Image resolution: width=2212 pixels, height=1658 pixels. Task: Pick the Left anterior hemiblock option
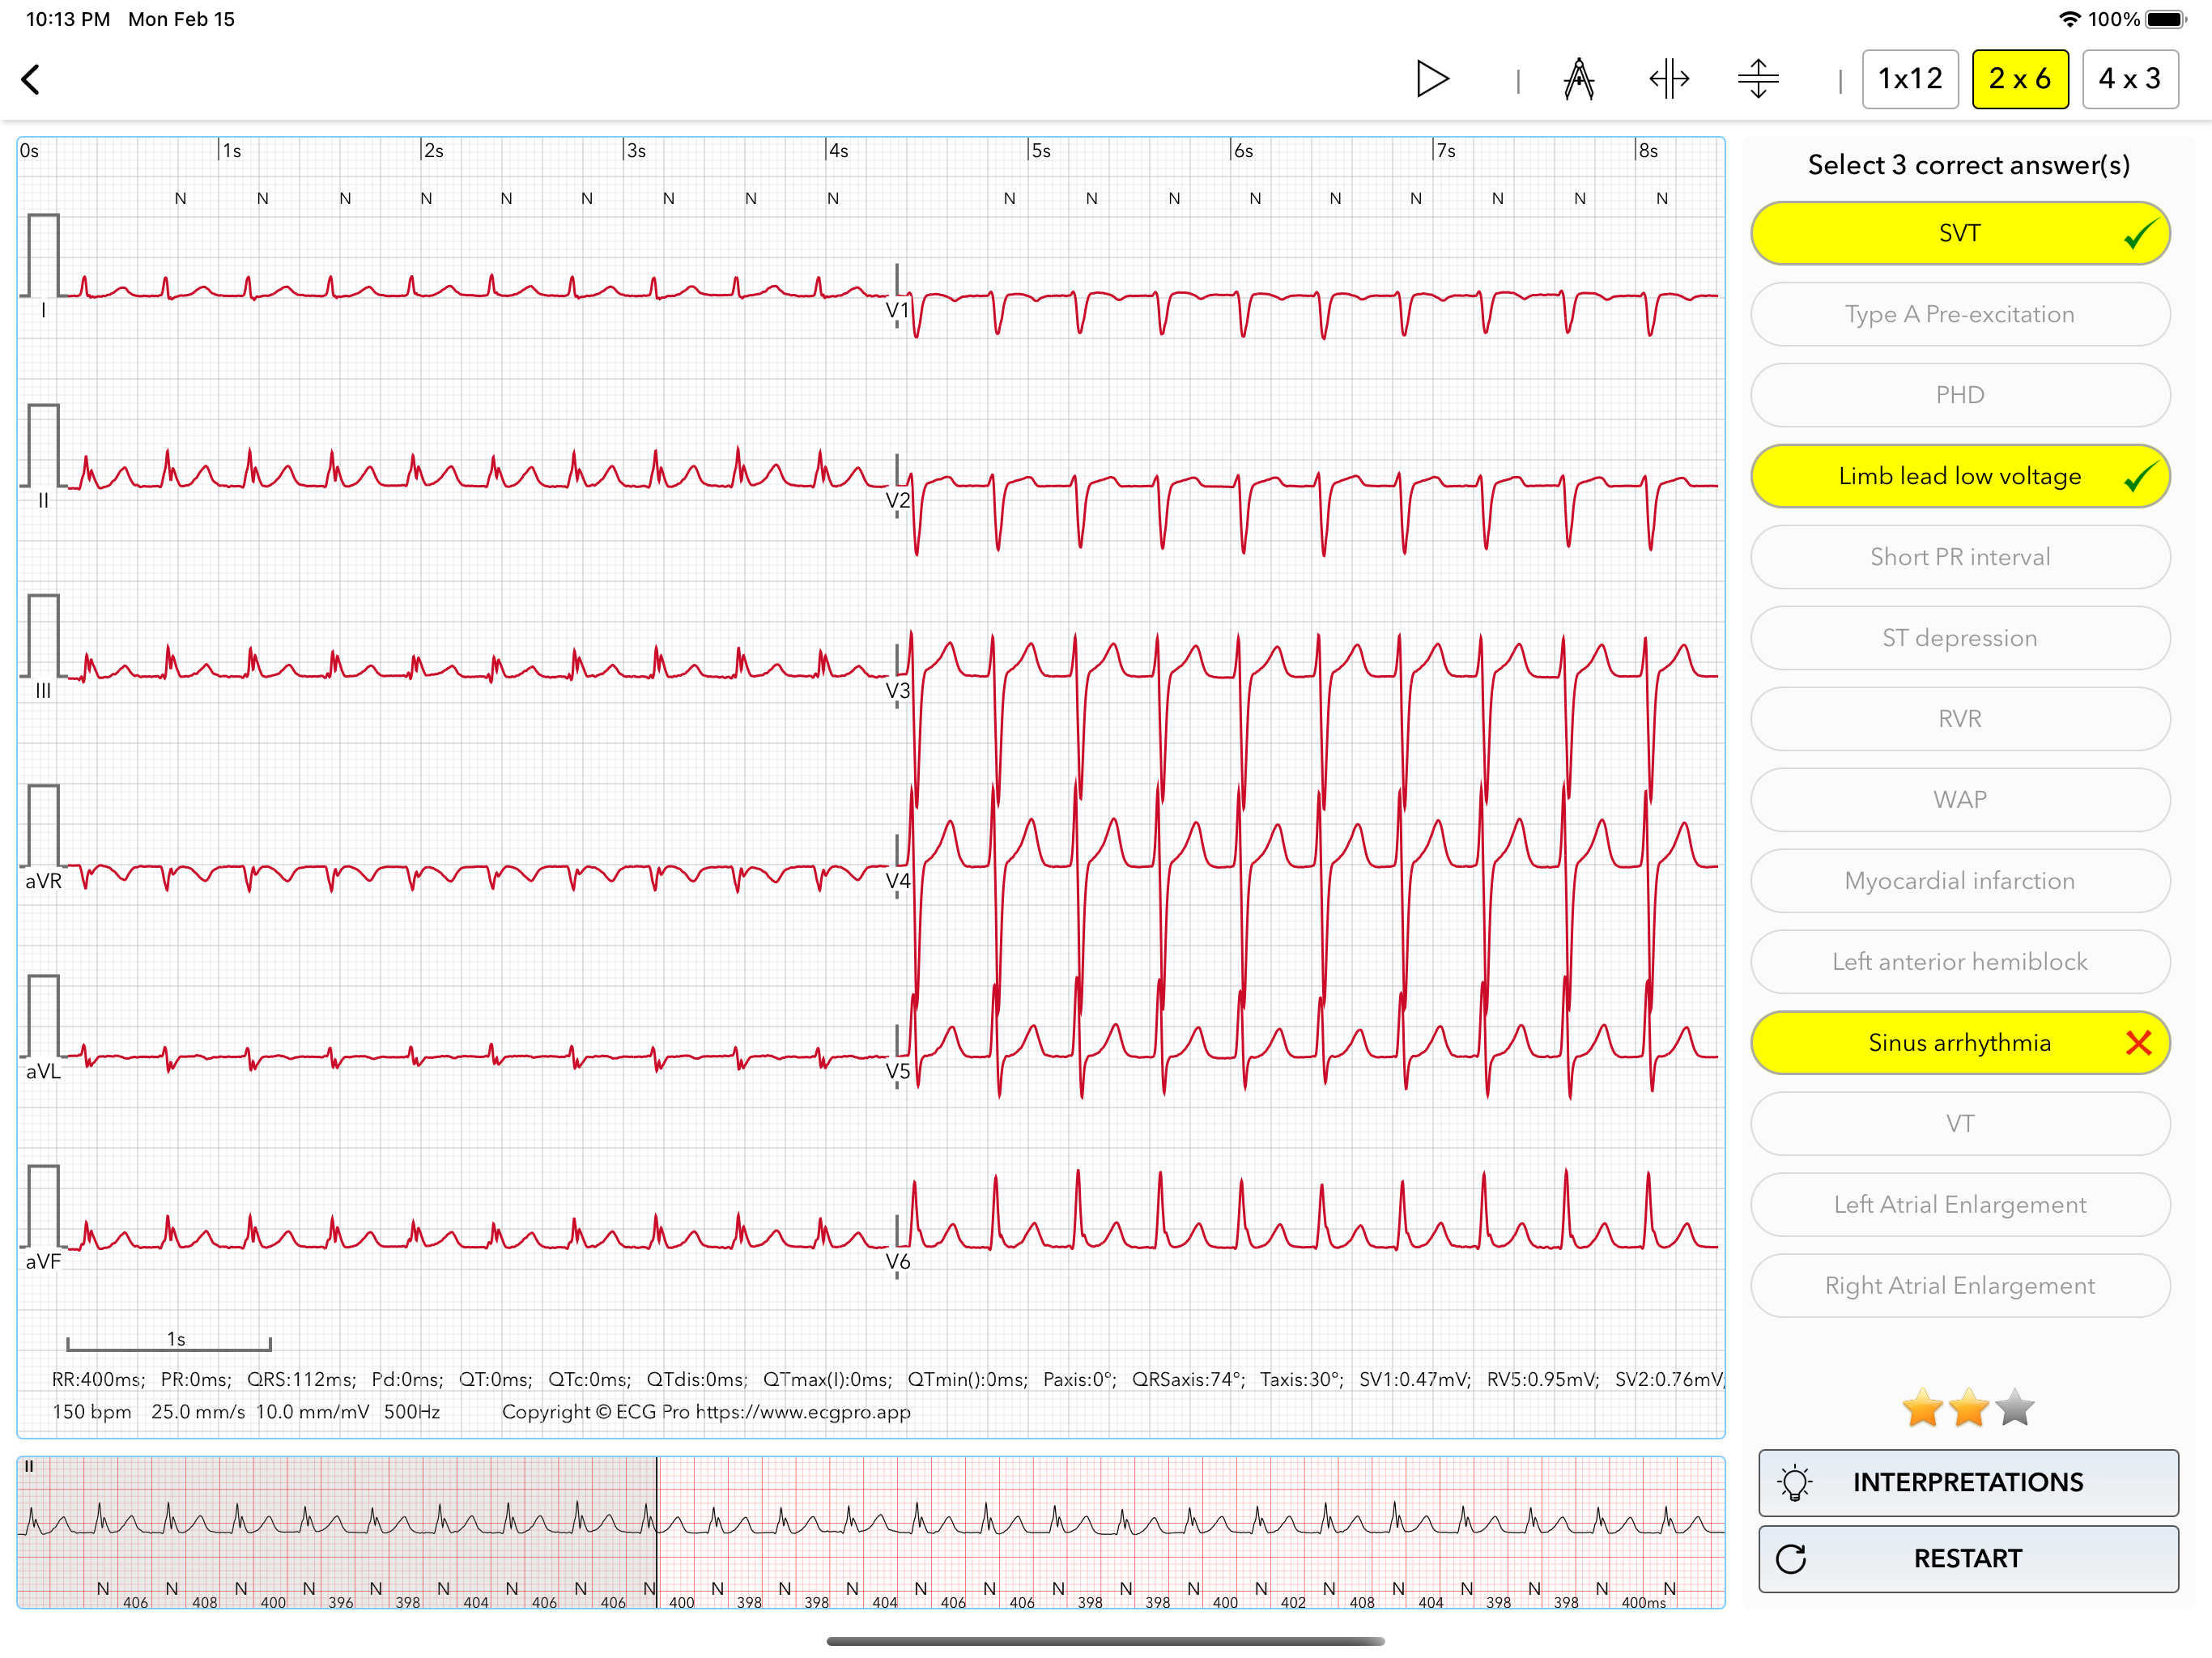pyautogui.click(x=1959, y=962)
